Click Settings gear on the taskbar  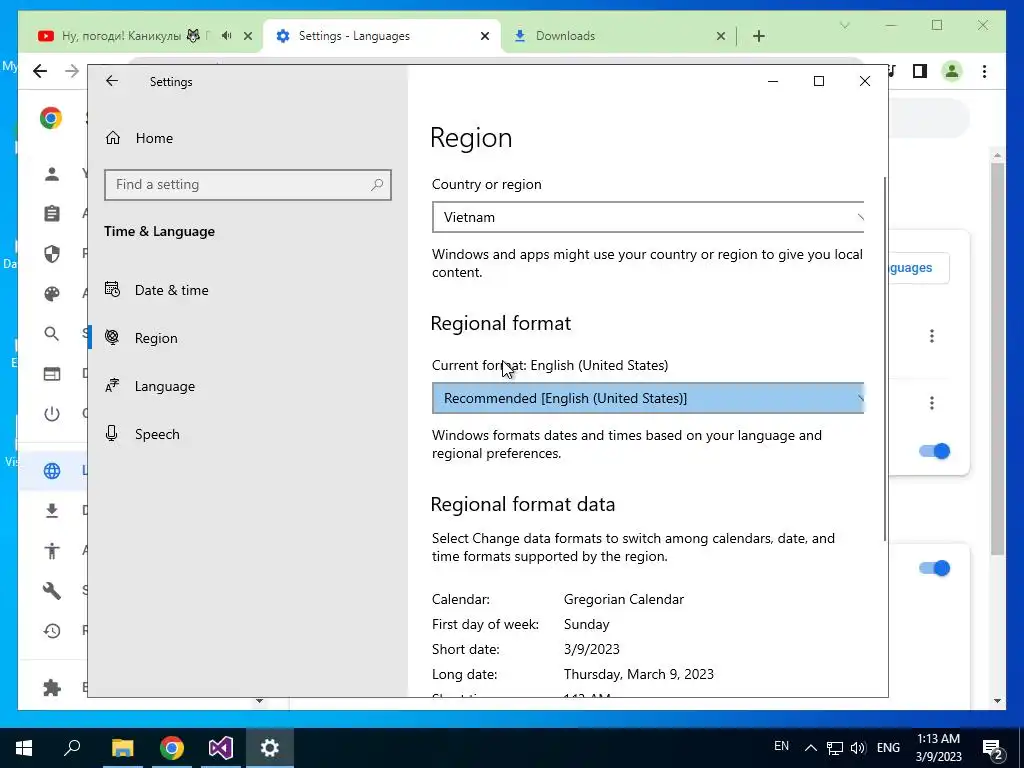pos(270,748)
